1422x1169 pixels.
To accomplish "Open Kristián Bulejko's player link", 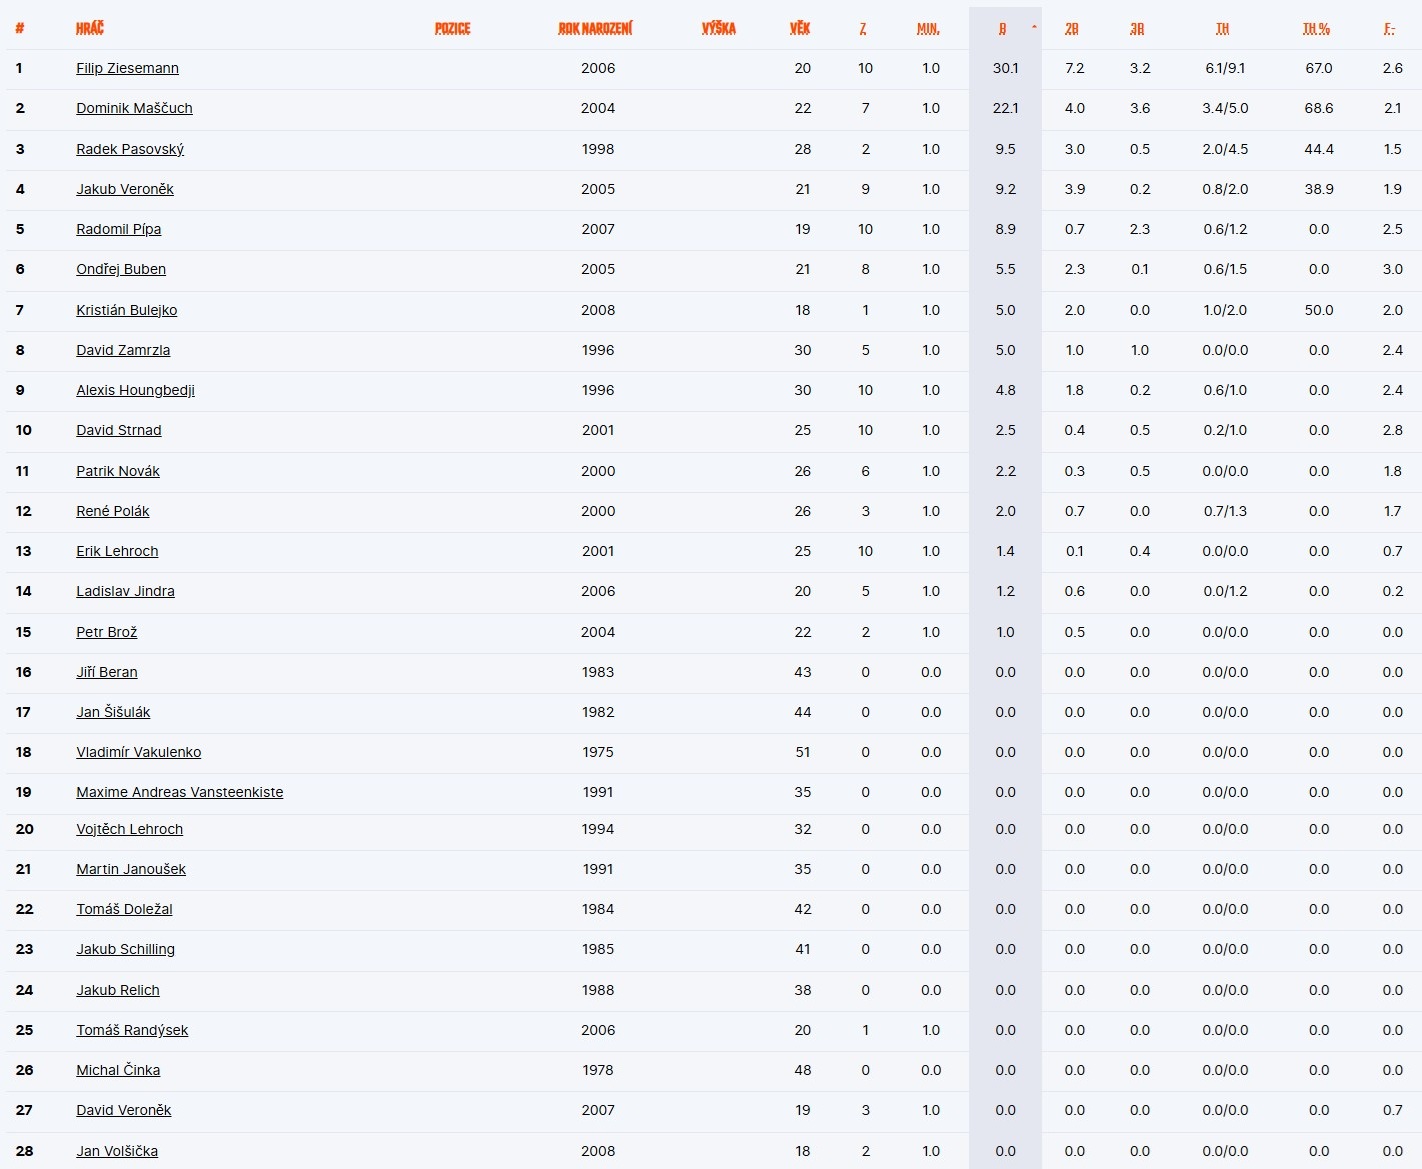I will point(126,310).
